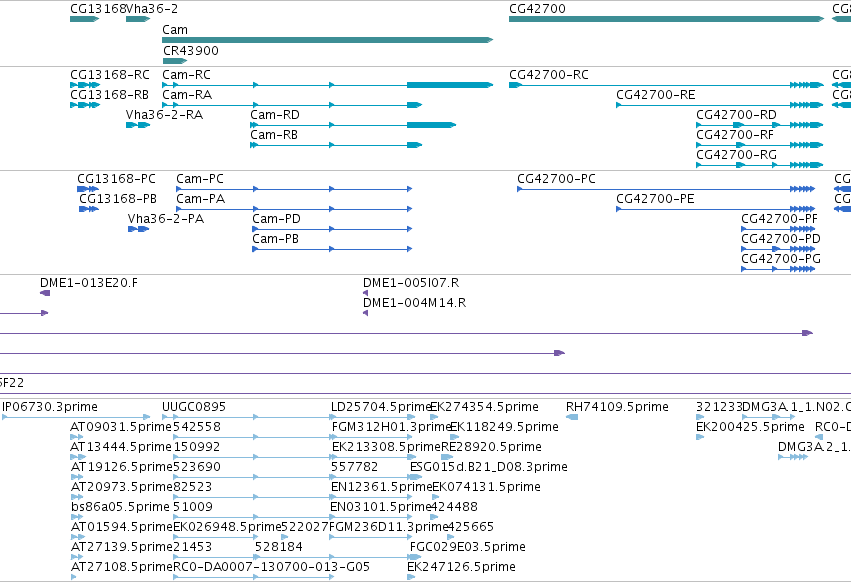The width and height of the screenshot is (851, 582).
Task: Click the CG13168 gene label
Action: pyautogui.click(x=98, y=9)
